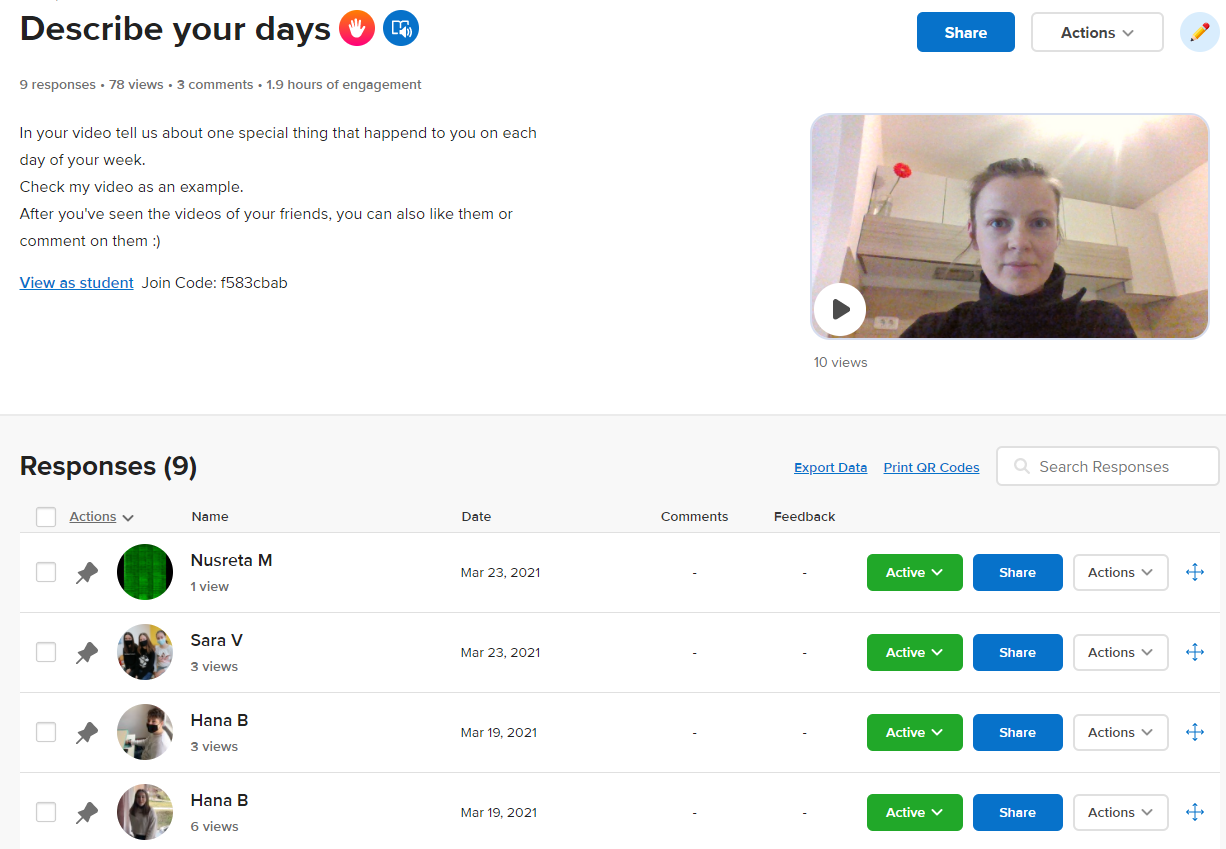Open the Actions menu for Nusreta M
This screenshot has width=1226, height=849.
tap(1121, 572)
